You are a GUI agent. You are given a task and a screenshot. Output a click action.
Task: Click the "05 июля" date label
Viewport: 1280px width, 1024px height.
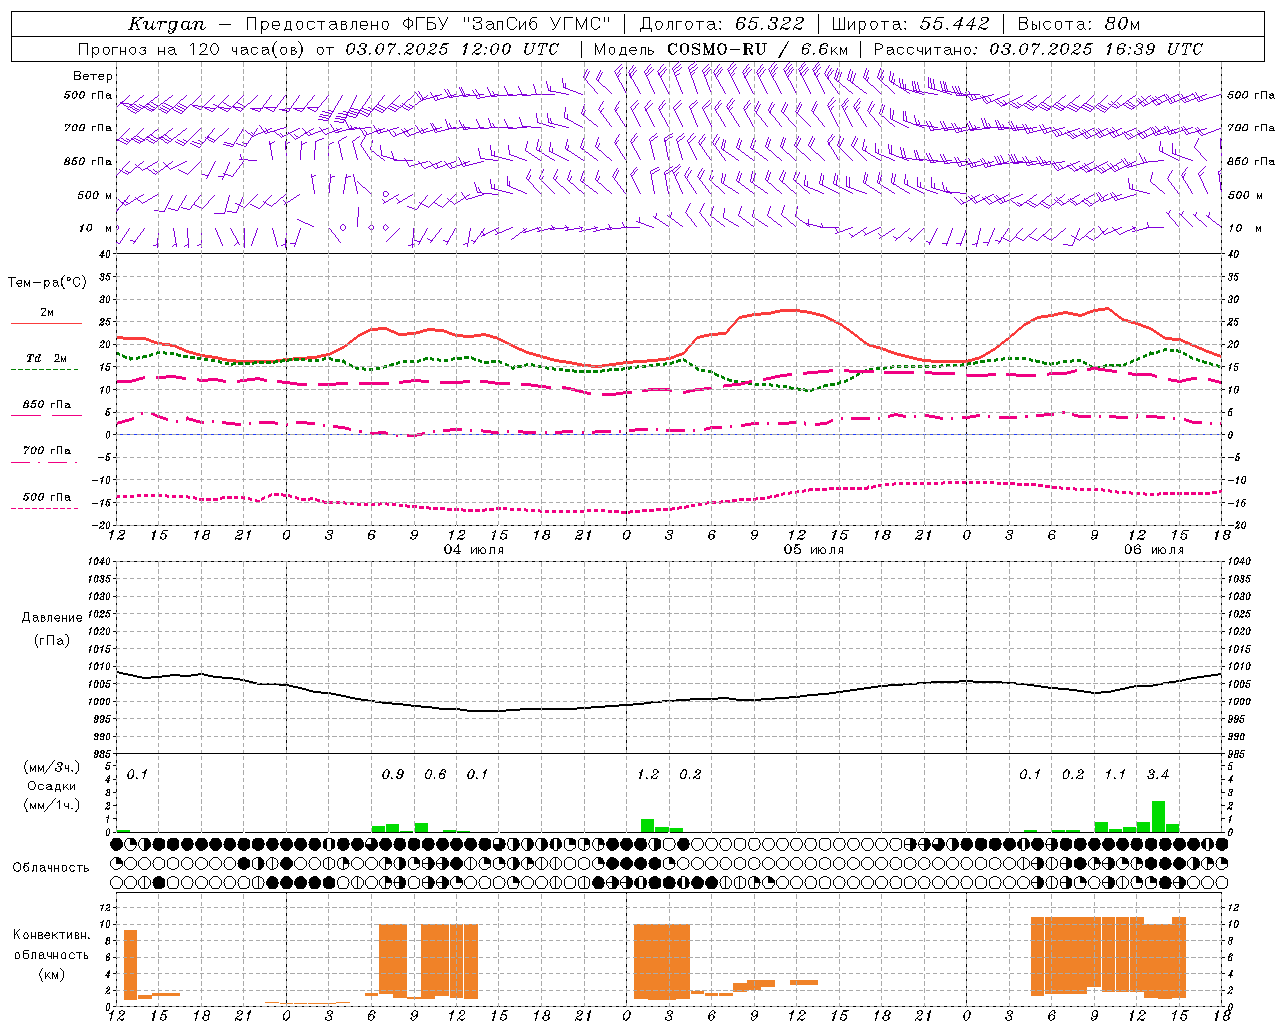point(814,550)
